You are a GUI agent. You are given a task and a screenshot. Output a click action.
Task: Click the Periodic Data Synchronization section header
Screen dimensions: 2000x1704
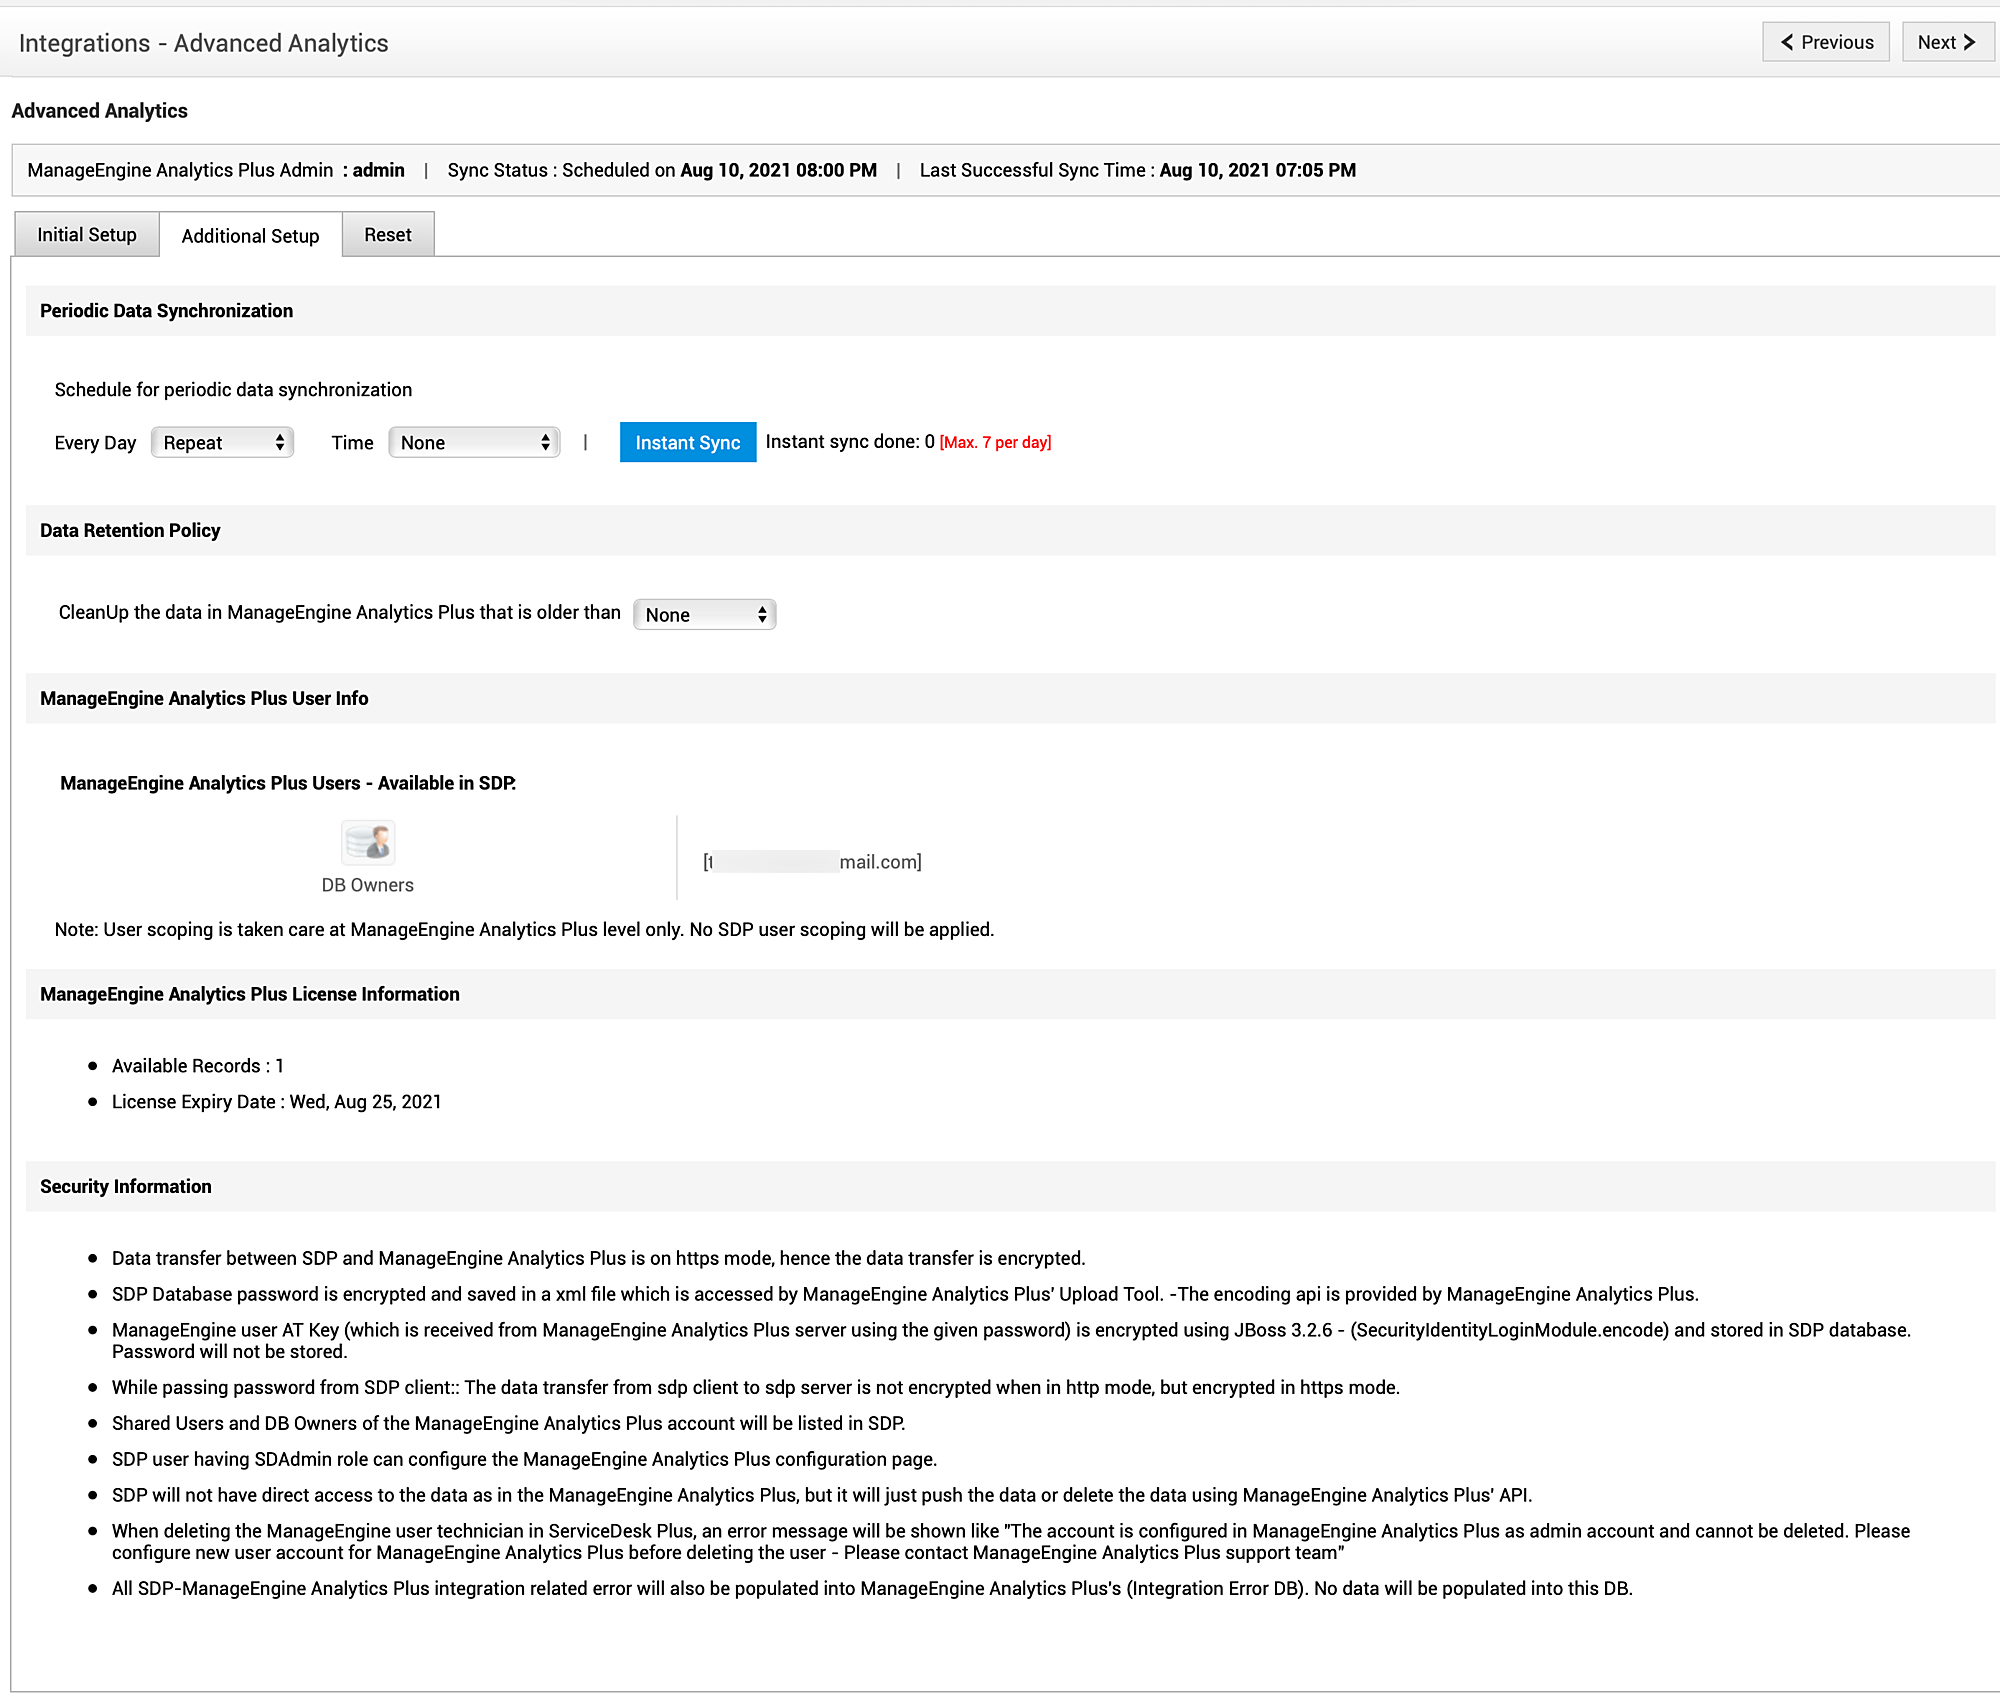(x=166, y=311)
